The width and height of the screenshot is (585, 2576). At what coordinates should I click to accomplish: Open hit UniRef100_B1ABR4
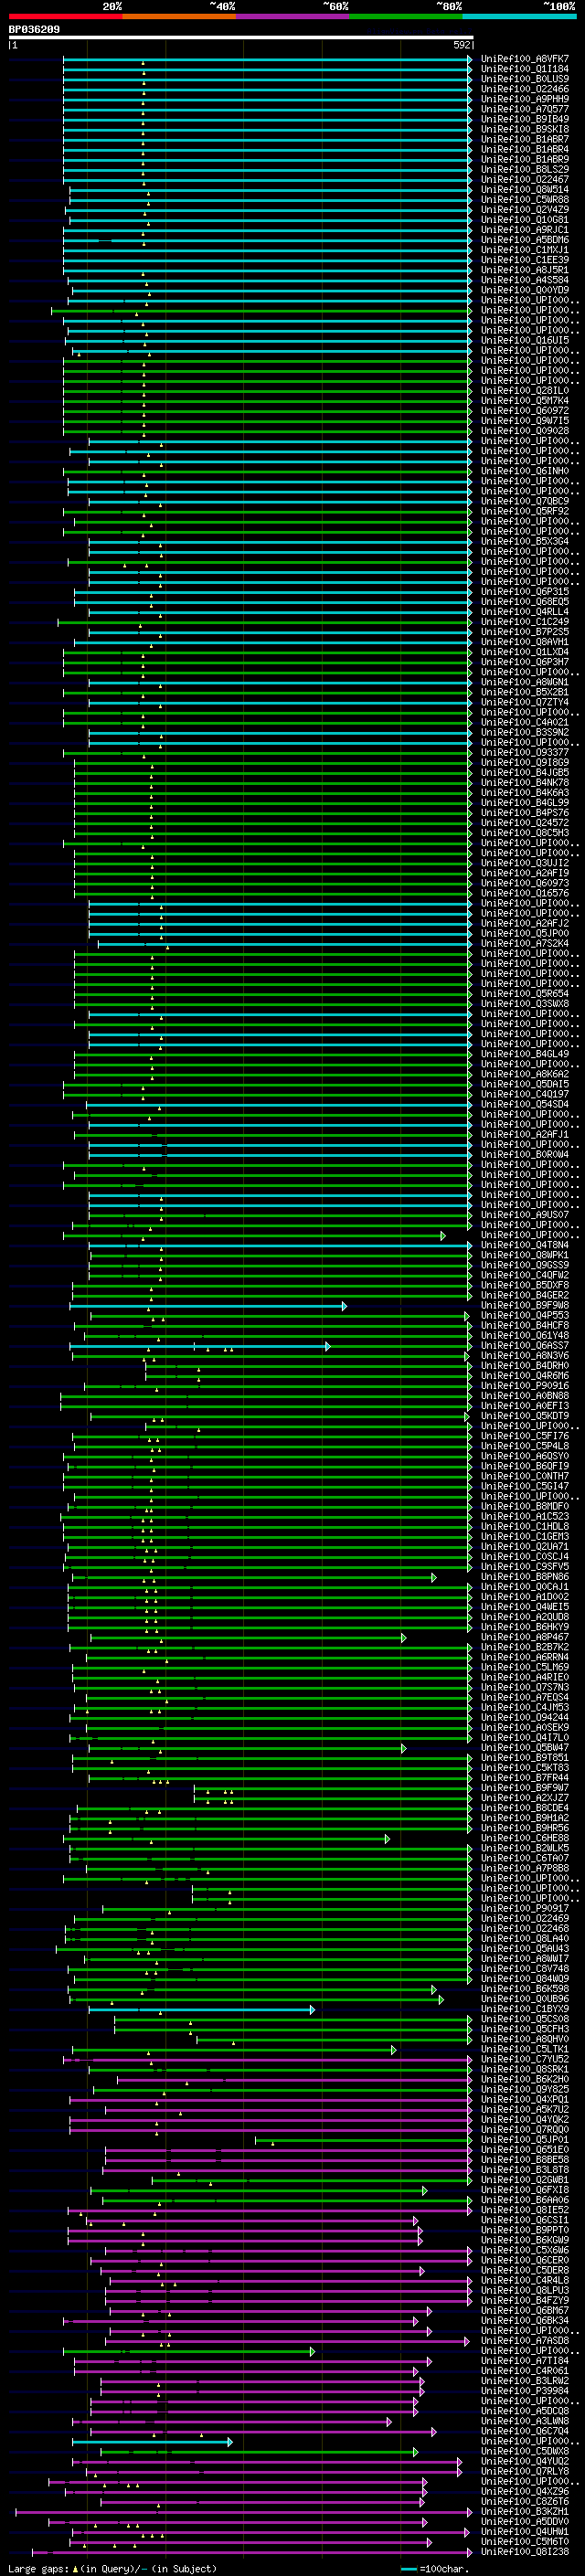[x=525, y=149]
